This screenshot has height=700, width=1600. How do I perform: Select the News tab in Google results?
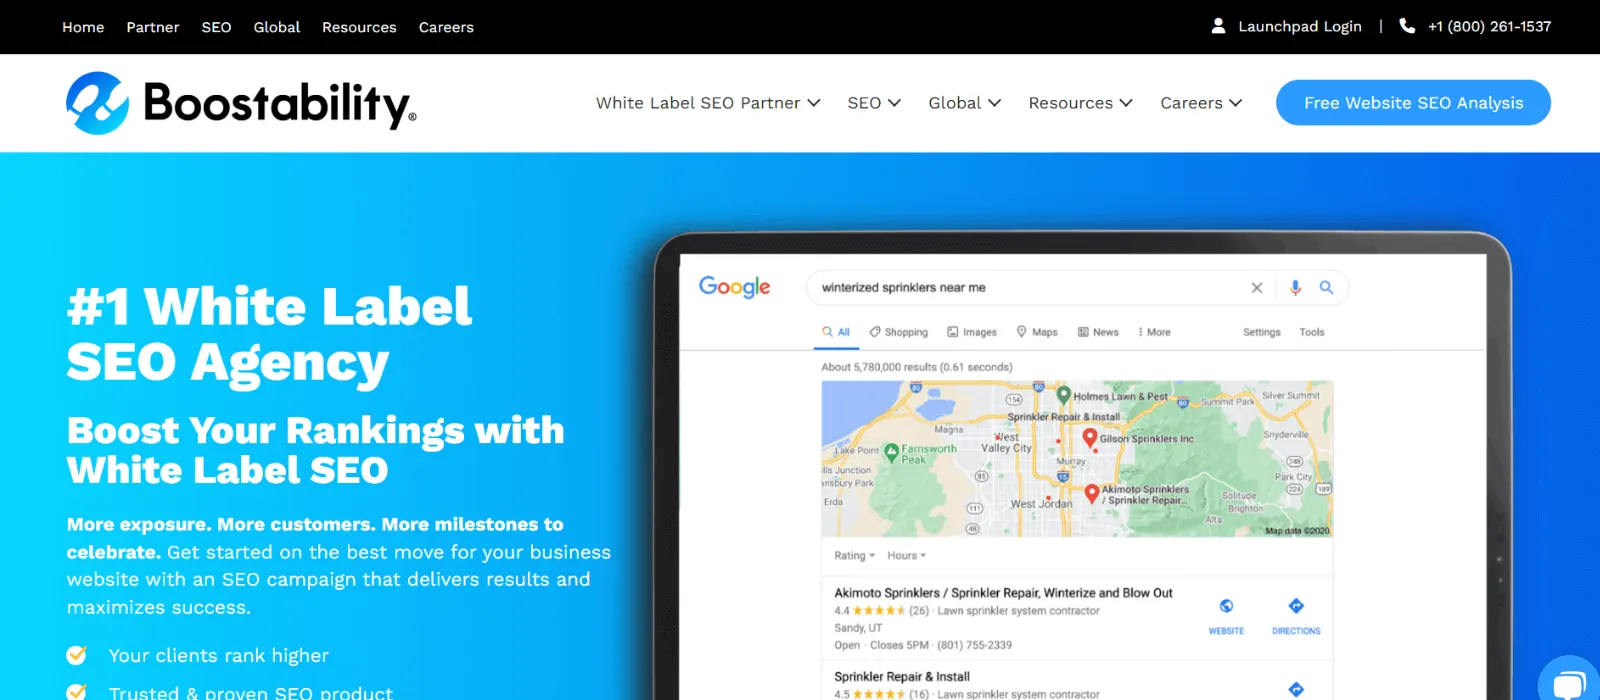click(1098, 332)
